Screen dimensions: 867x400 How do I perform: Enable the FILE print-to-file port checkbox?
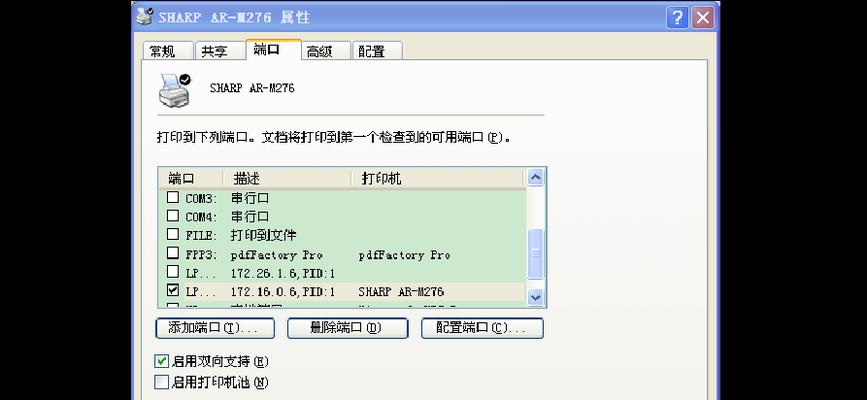(x=173, y=235)
